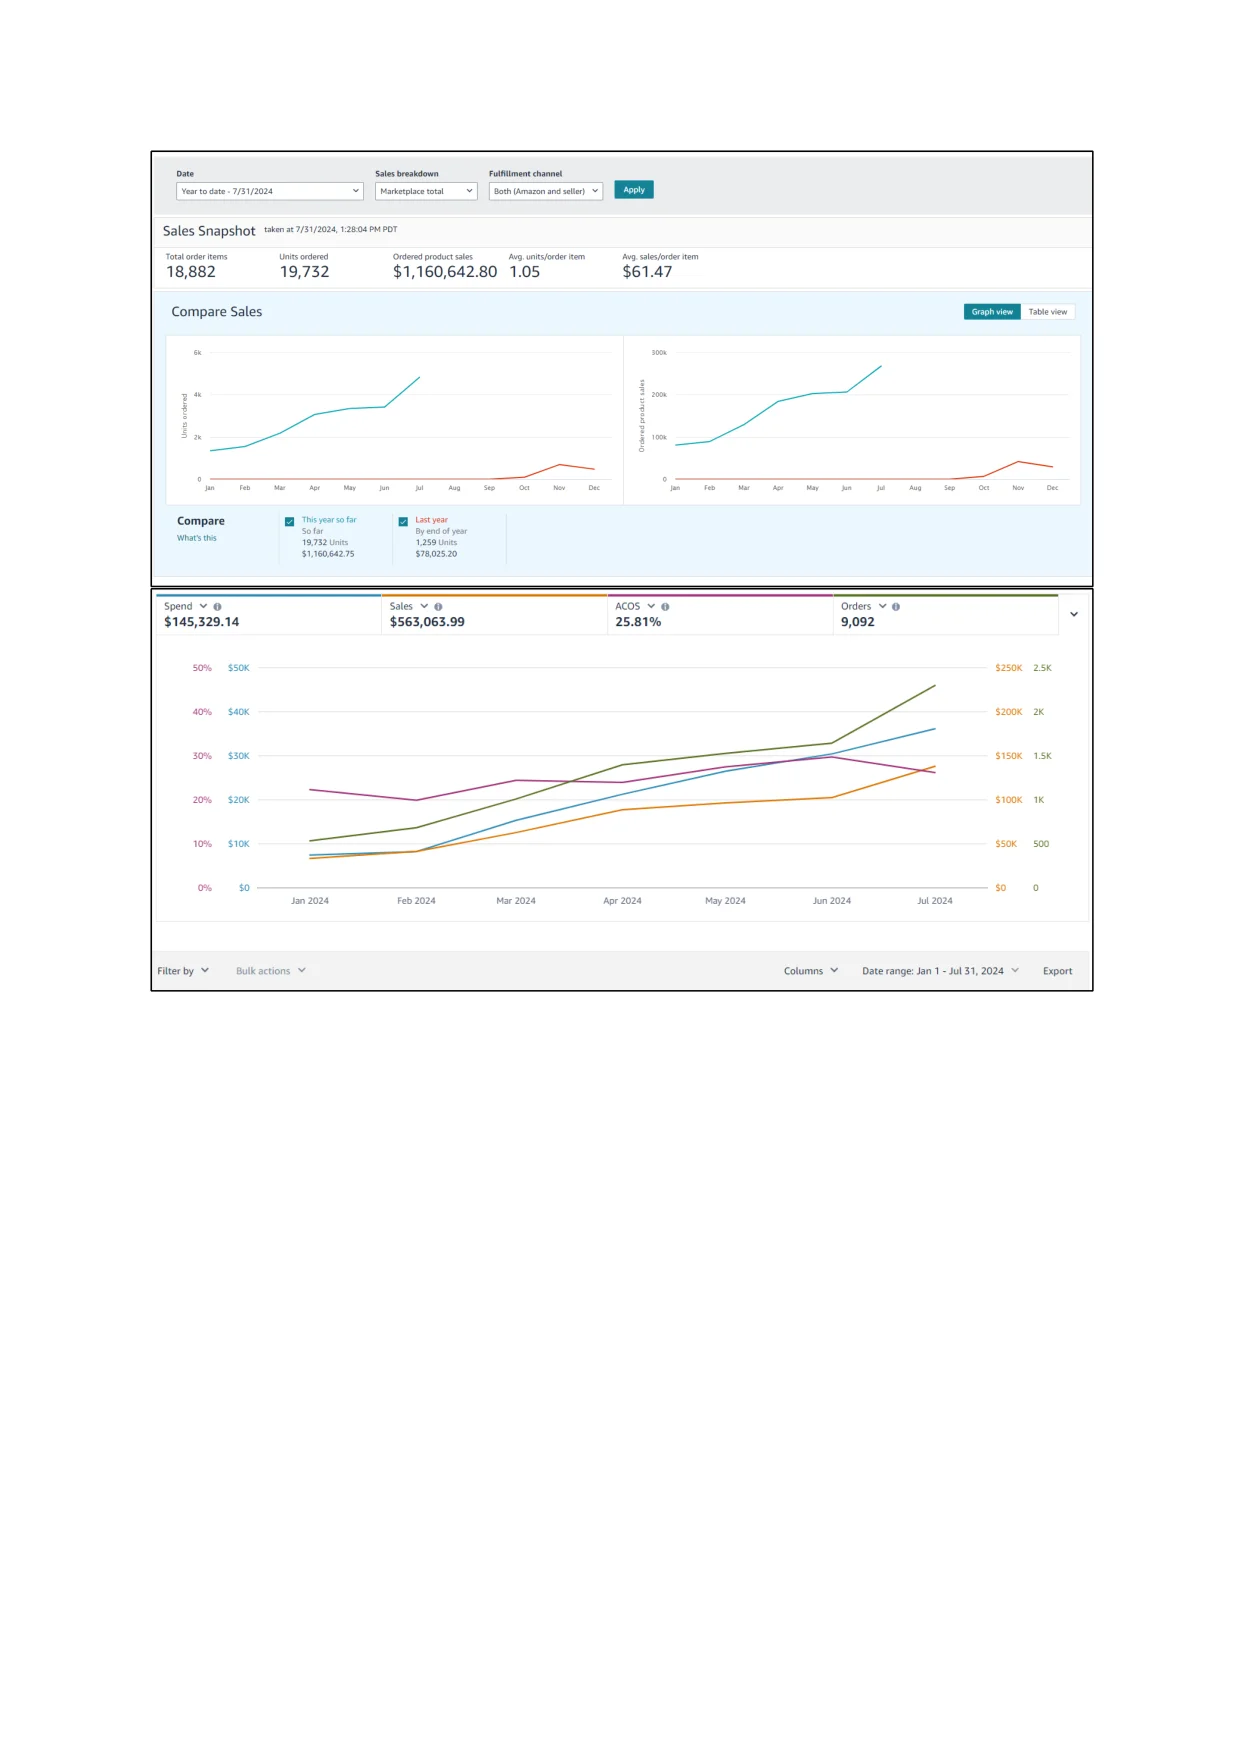Click the Orders info icon
Image resolution: width=1240 pixels, height=1754 pixels.
pyautogui.click(x=896, y=607)
